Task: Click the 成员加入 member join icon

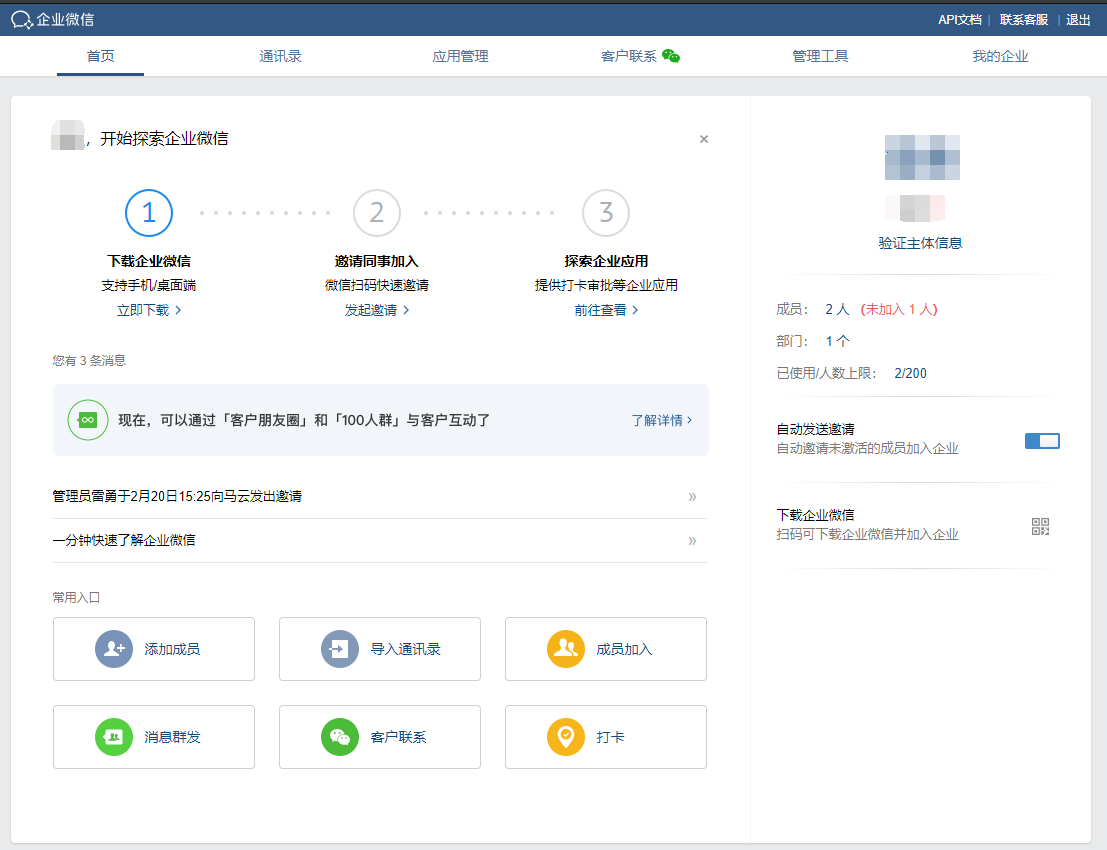Action: point(566,649)
